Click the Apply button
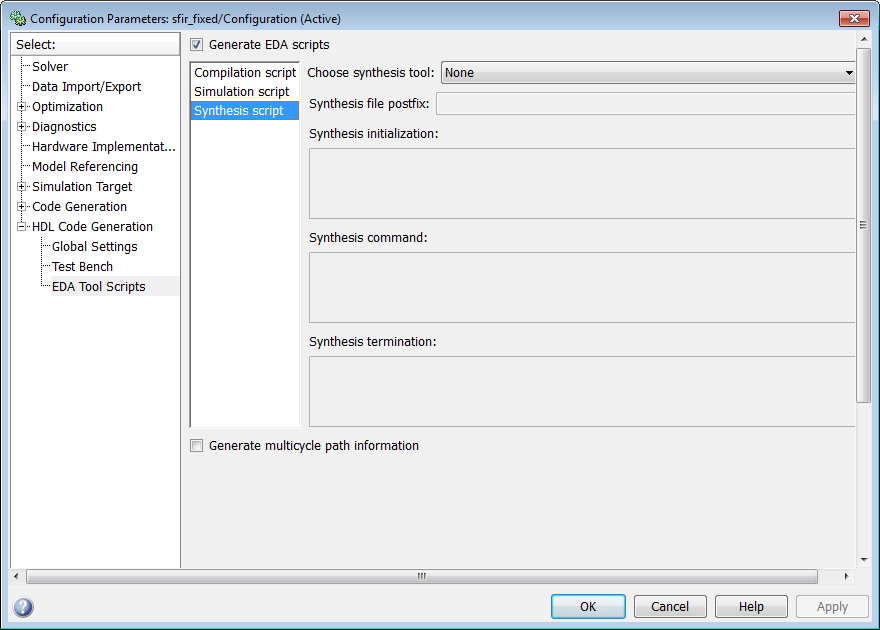The width and height of the screenshot is (880, 630). (x=832, y=606)
